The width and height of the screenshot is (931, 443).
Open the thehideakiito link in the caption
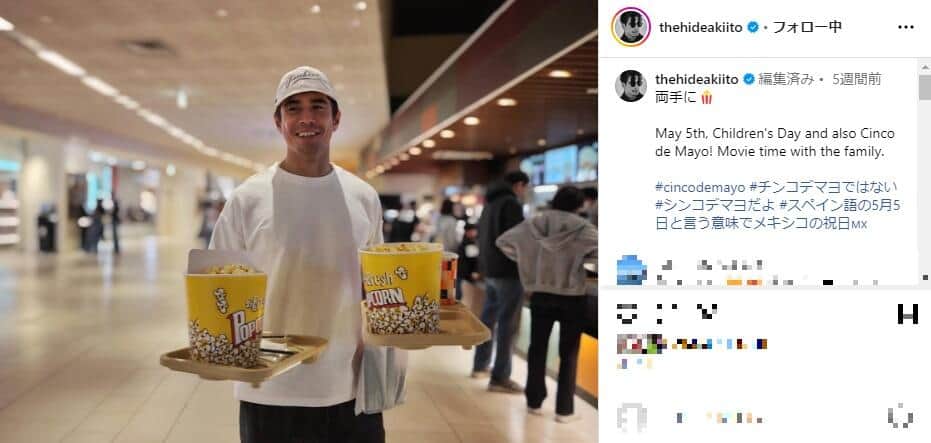click(696, 80)
